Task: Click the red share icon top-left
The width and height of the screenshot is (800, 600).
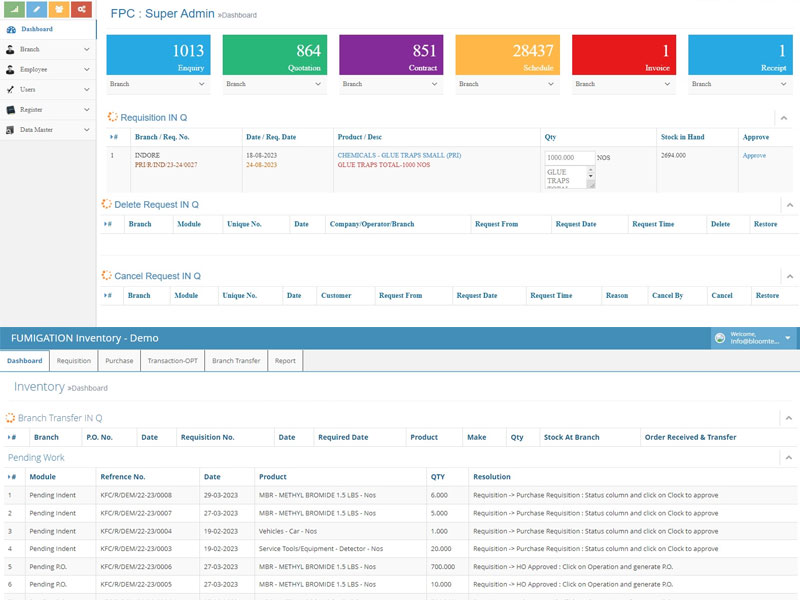Action: pyautogui.click(x=80, y=10)
